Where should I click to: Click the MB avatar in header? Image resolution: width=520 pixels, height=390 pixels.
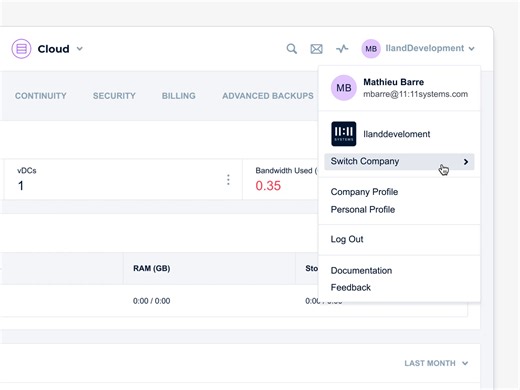(x=371, y=49)
